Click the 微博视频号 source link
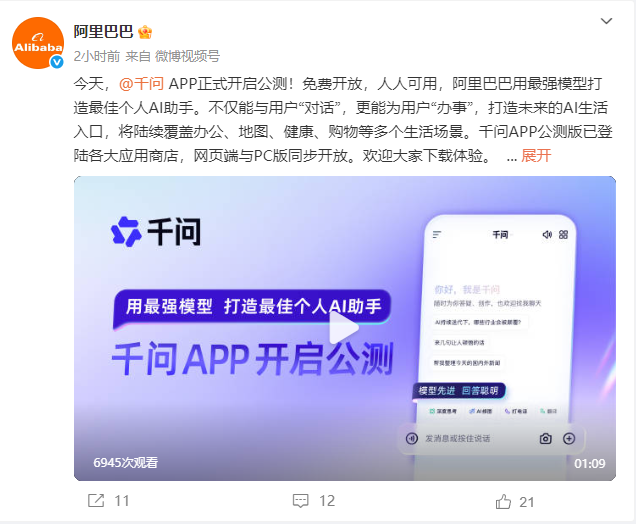Screen dimensions: 636x524 click(x=187, y=56)
